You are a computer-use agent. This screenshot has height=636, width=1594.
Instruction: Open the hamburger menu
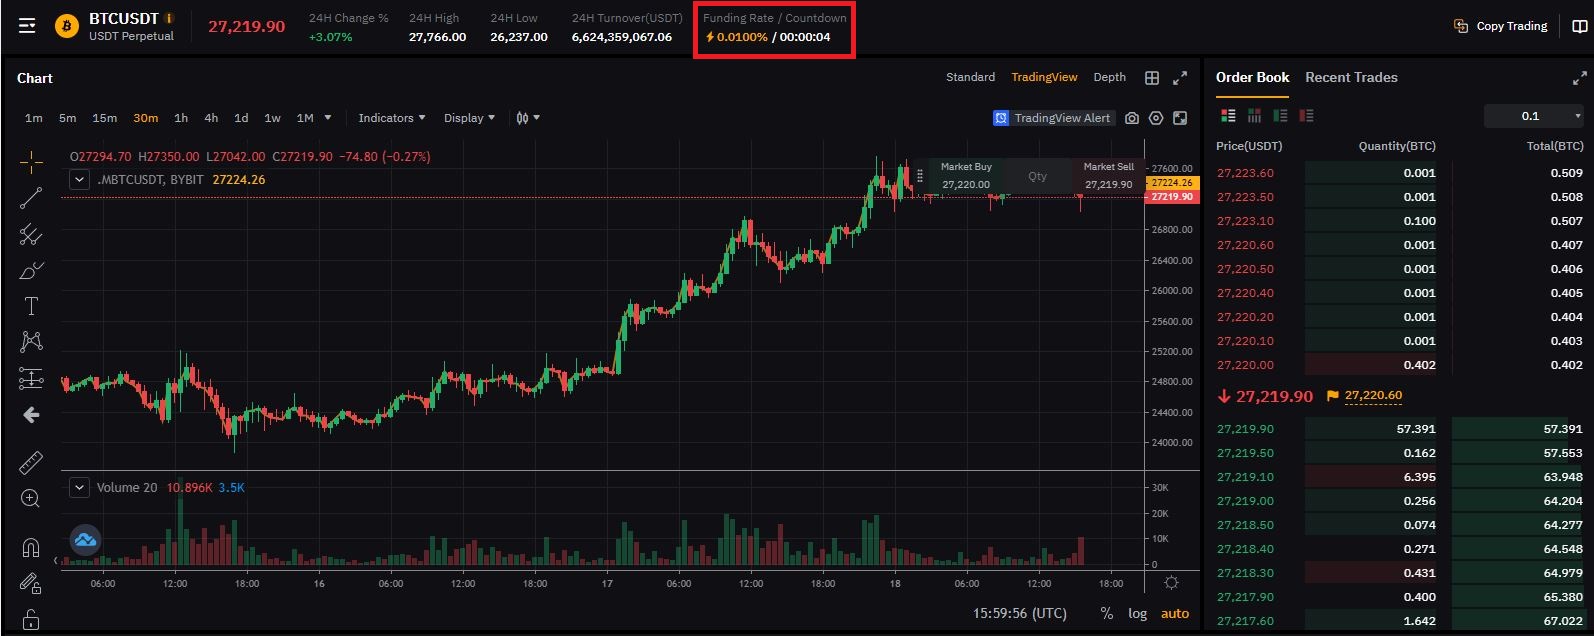27,26
